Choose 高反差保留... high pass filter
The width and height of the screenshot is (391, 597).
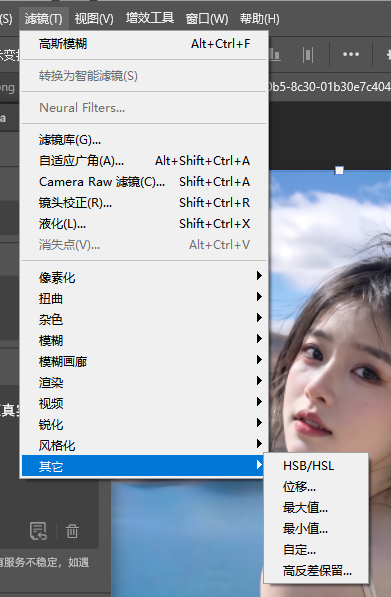coord(316,571)
